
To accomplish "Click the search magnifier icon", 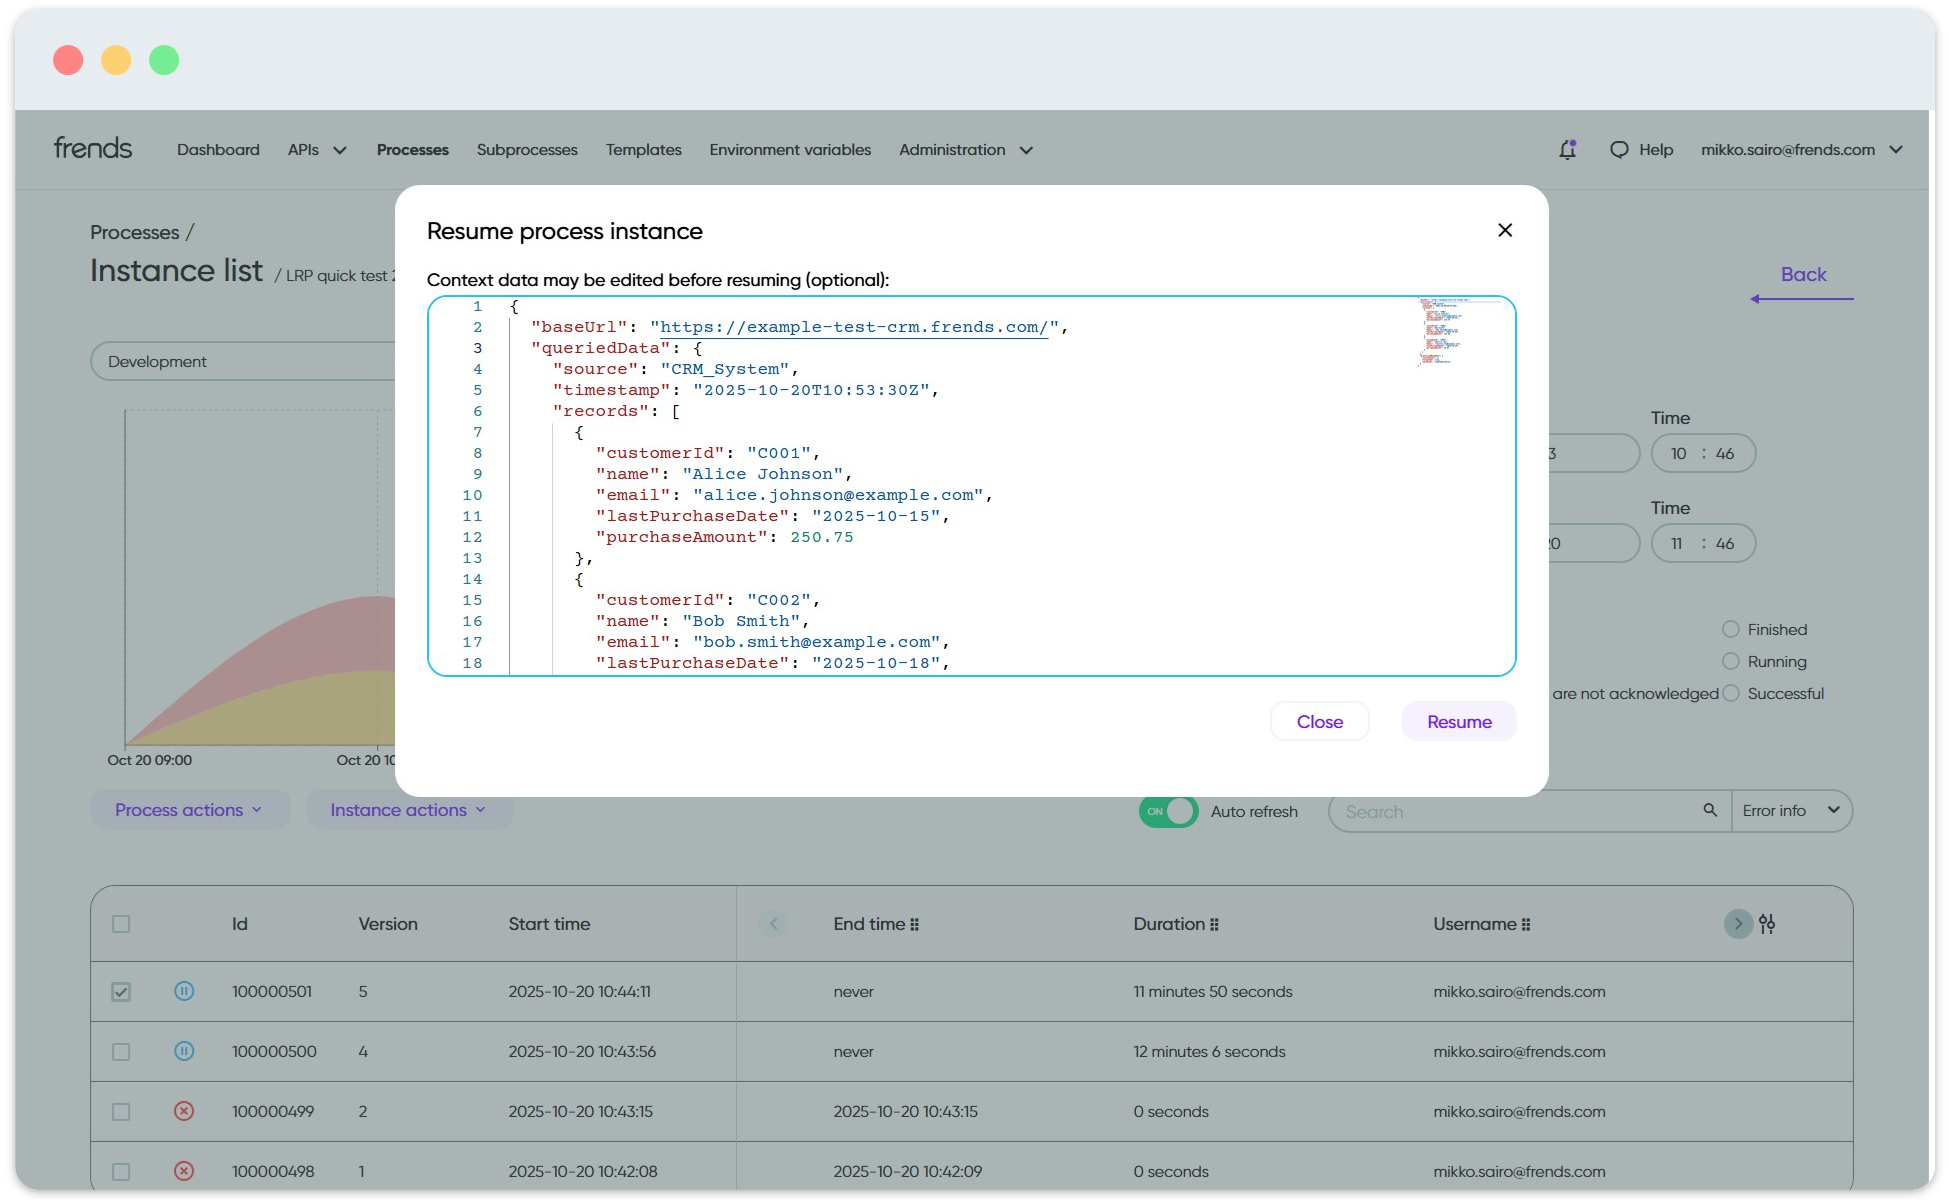I will click(x=1710, y=810).
